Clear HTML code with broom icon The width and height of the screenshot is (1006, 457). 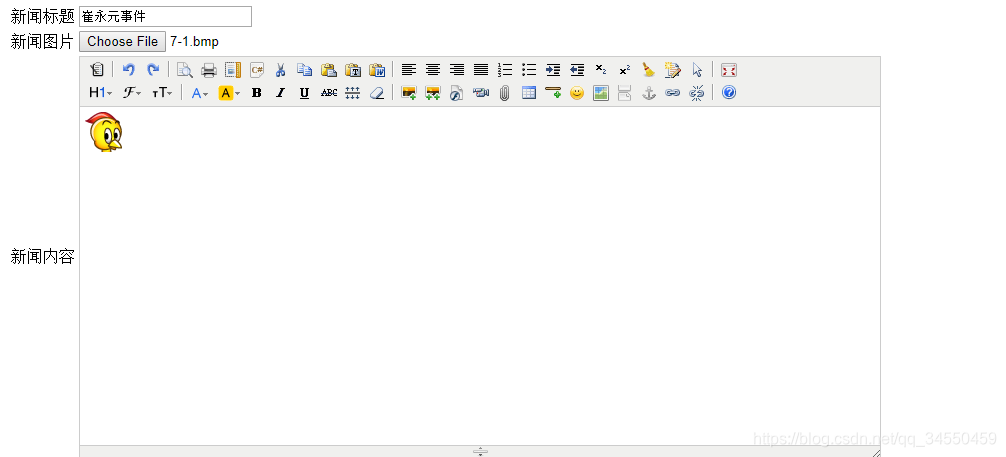click(649, 70)
